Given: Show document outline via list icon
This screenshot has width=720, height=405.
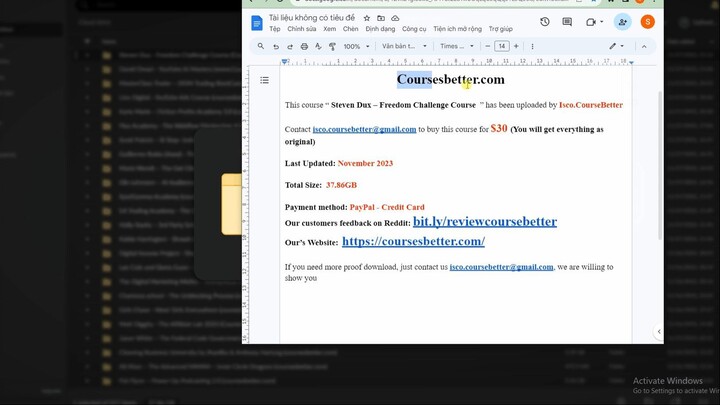Looking at the screenshot, I should tap(264, 80).
